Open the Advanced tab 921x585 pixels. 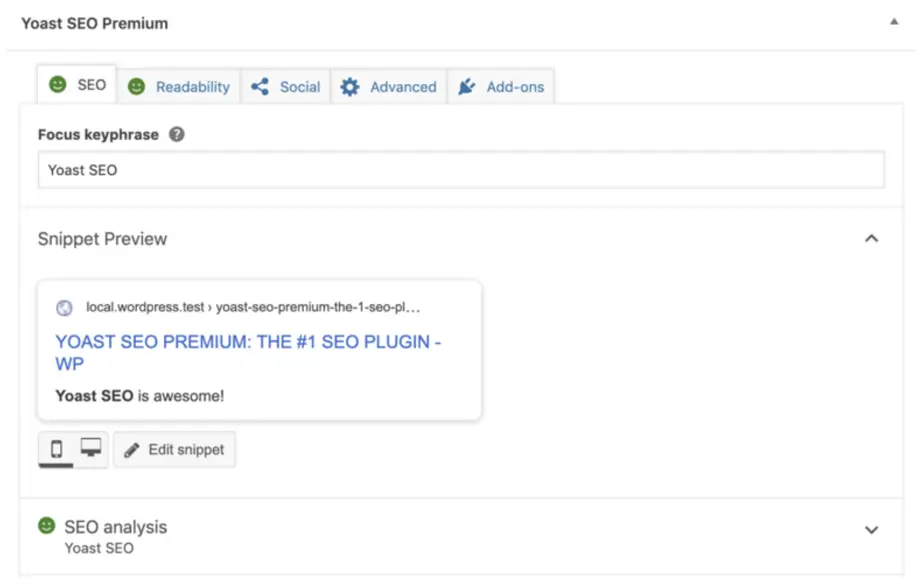tap(389, 87)
